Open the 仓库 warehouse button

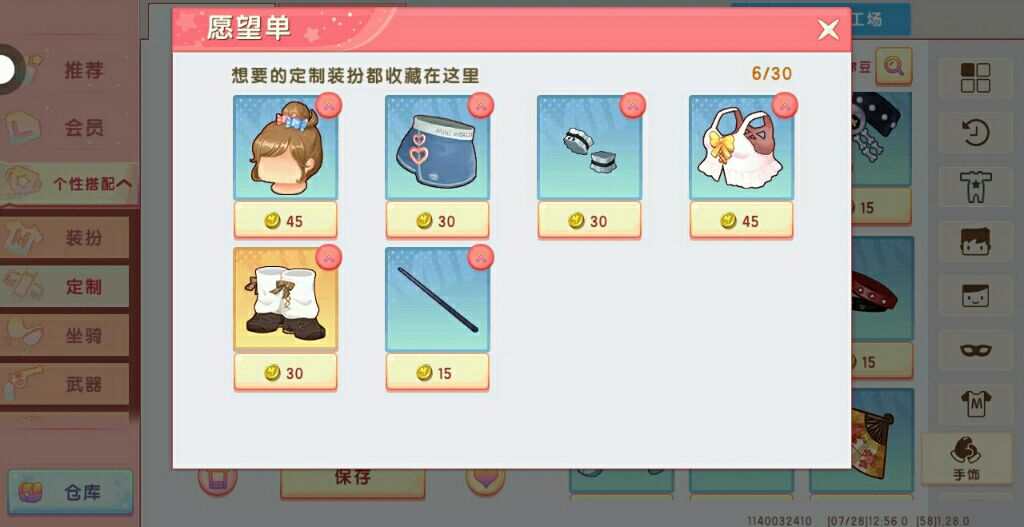point(71,492)
